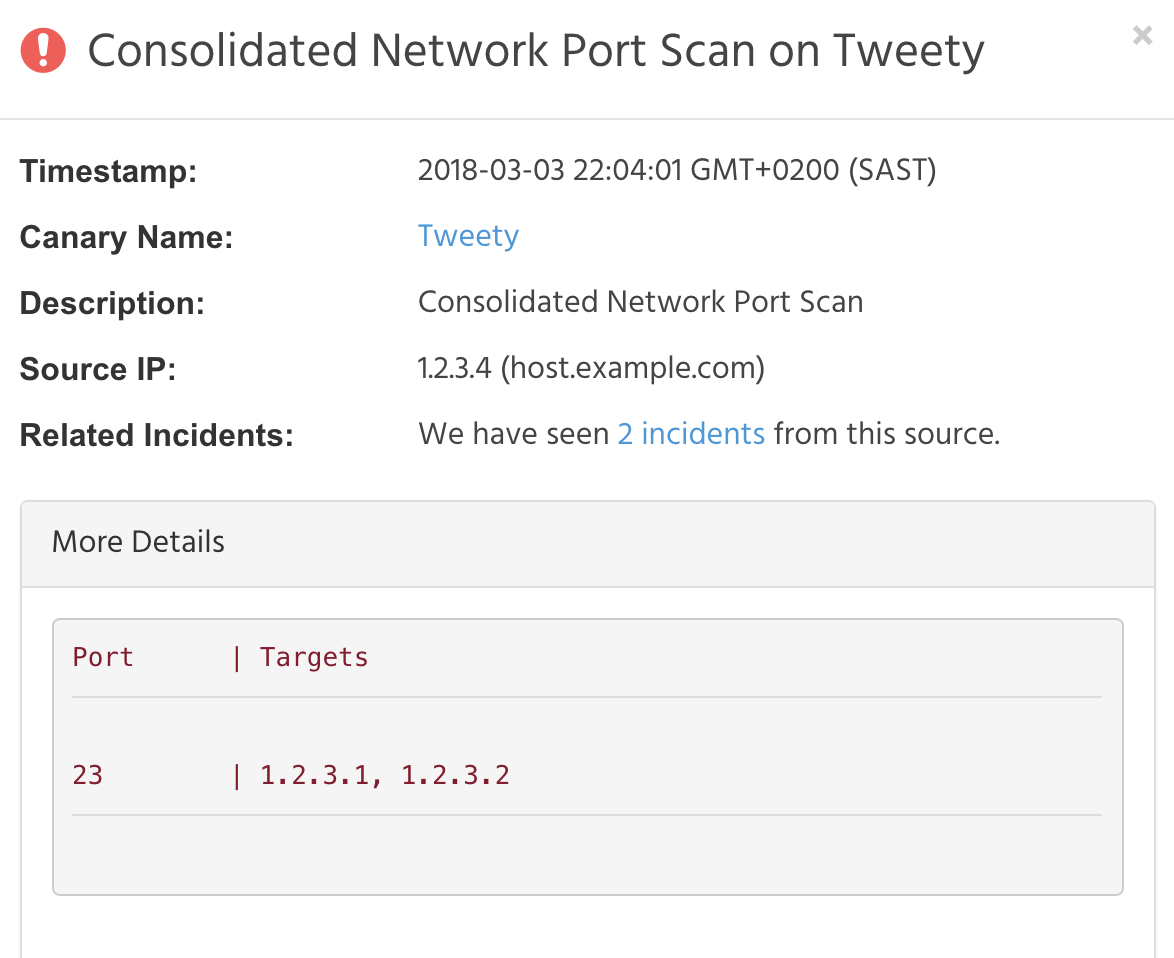This screenshot has width=1174, height=958.
Task: Click the Description field label
Action: (x=112, y=303)
